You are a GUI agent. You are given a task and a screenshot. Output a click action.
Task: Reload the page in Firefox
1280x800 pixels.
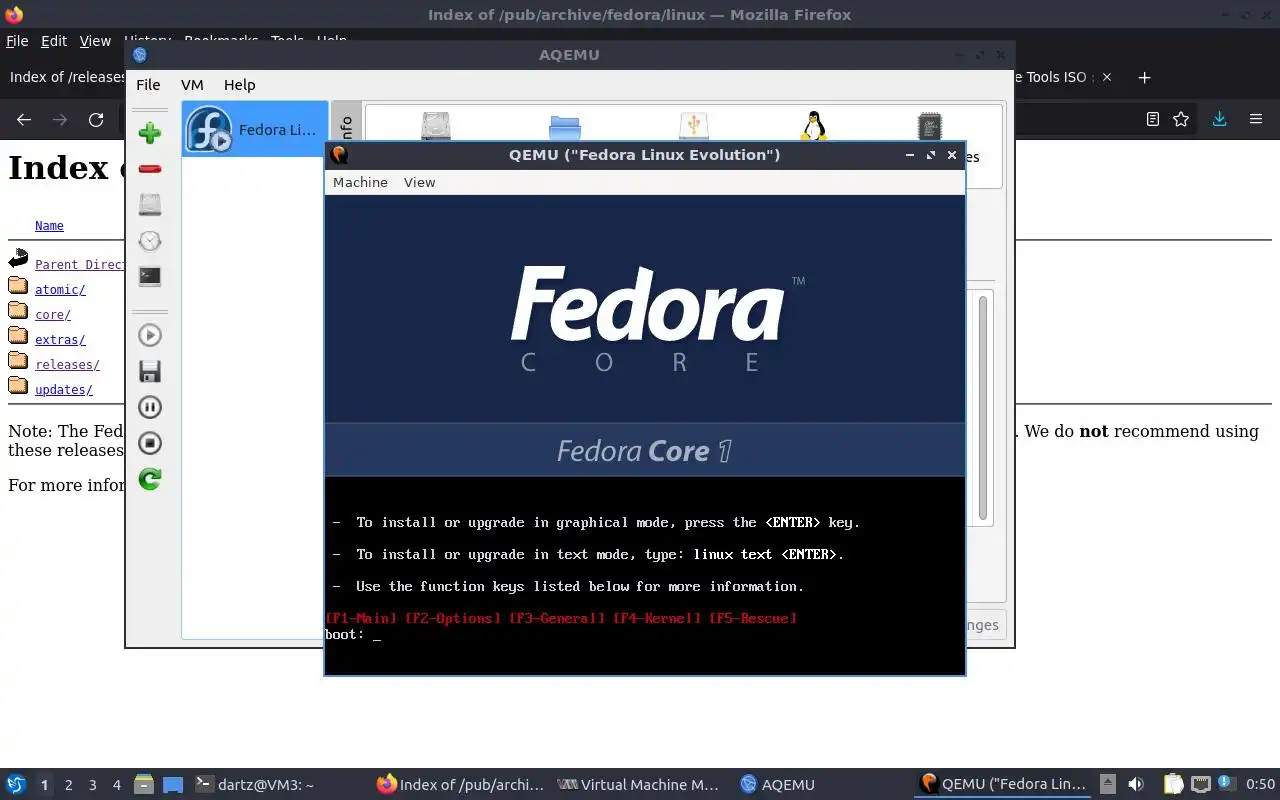(96, 119)
